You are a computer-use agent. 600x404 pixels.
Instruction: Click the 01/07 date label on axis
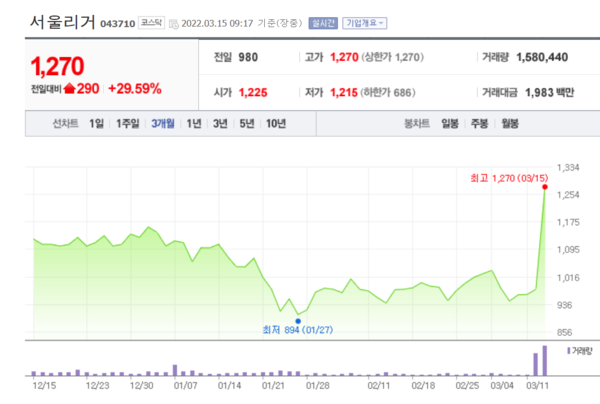[185, 386]
